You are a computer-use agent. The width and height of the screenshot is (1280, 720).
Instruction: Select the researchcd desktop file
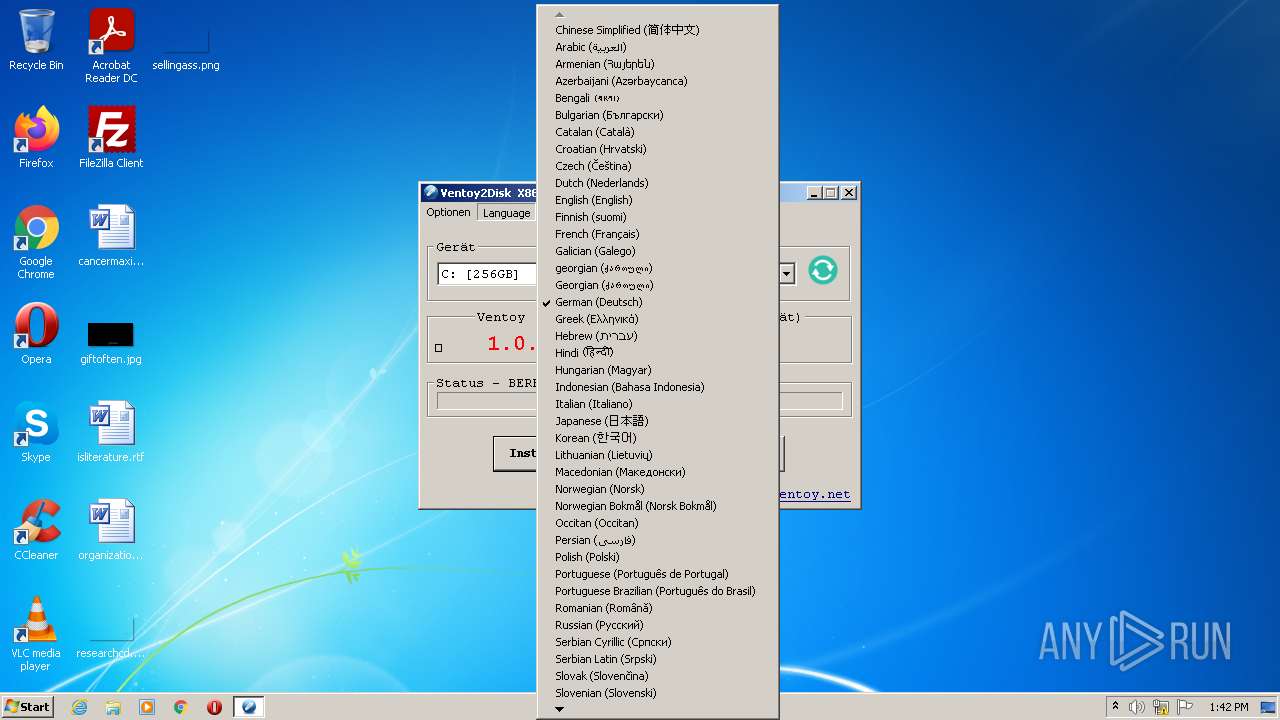111,636
